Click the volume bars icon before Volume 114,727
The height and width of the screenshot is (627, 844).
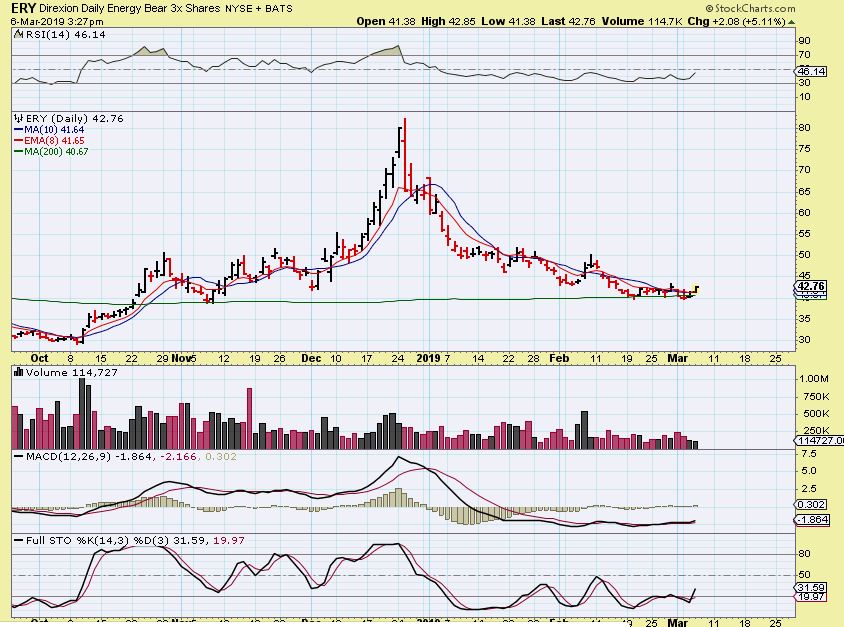(19, 372)
